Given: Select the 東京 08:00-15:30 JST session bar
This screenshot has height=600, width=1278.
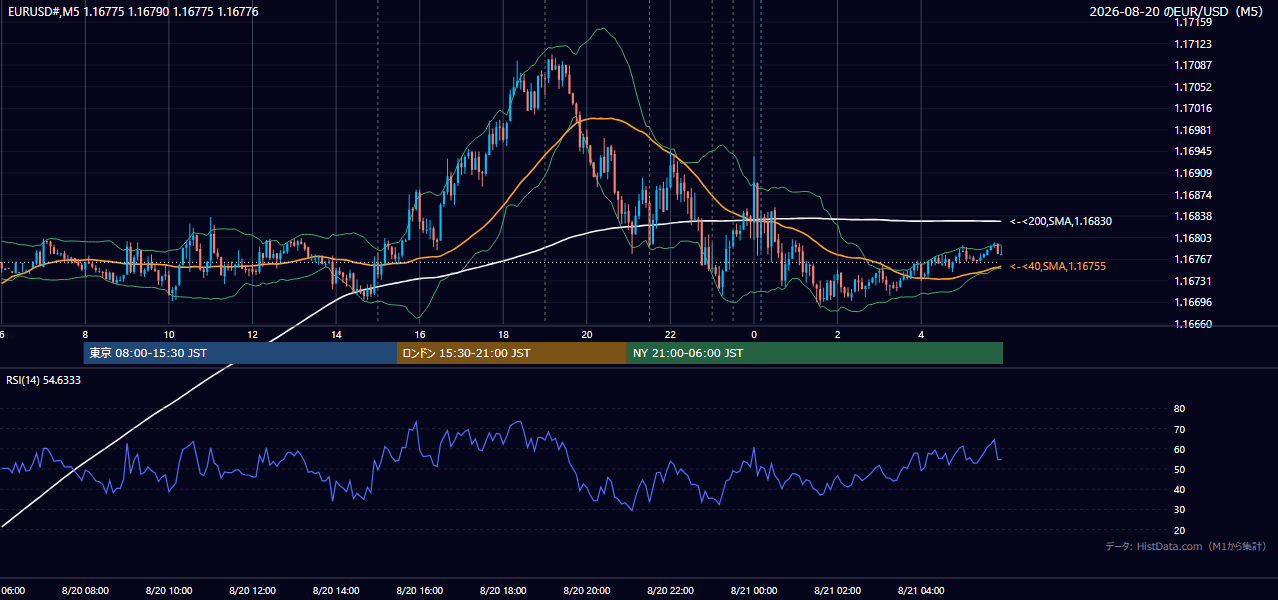Looking at the screenshot, I should [240, 353].
